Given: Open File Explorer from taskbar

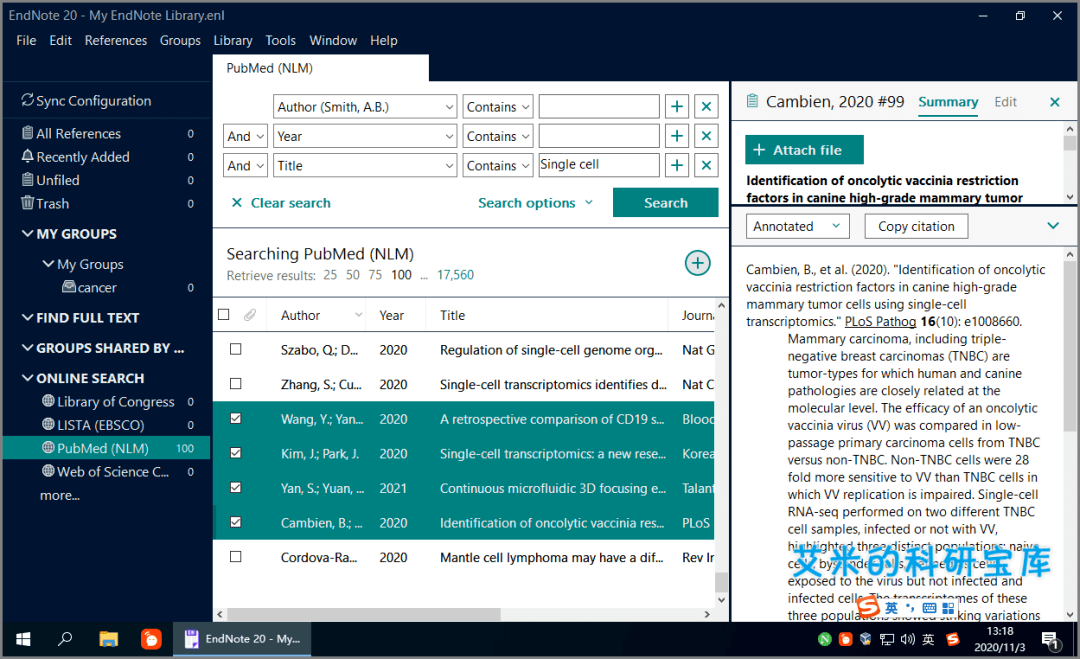Looking at the screenshot, I should tap(108, 639).
